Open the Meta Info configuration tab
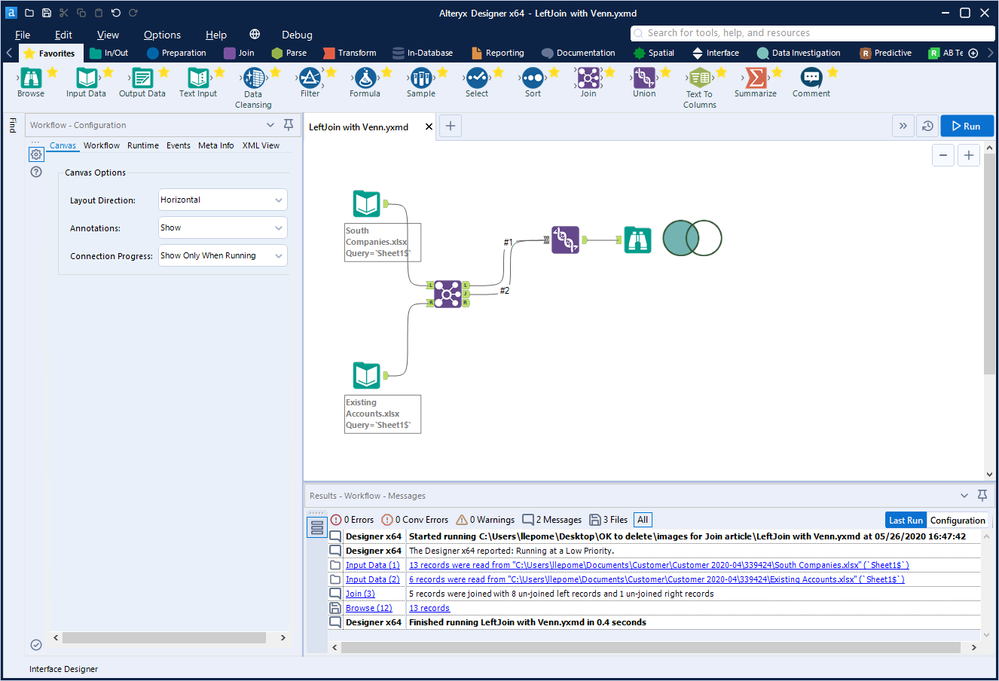 coord(215,145)
